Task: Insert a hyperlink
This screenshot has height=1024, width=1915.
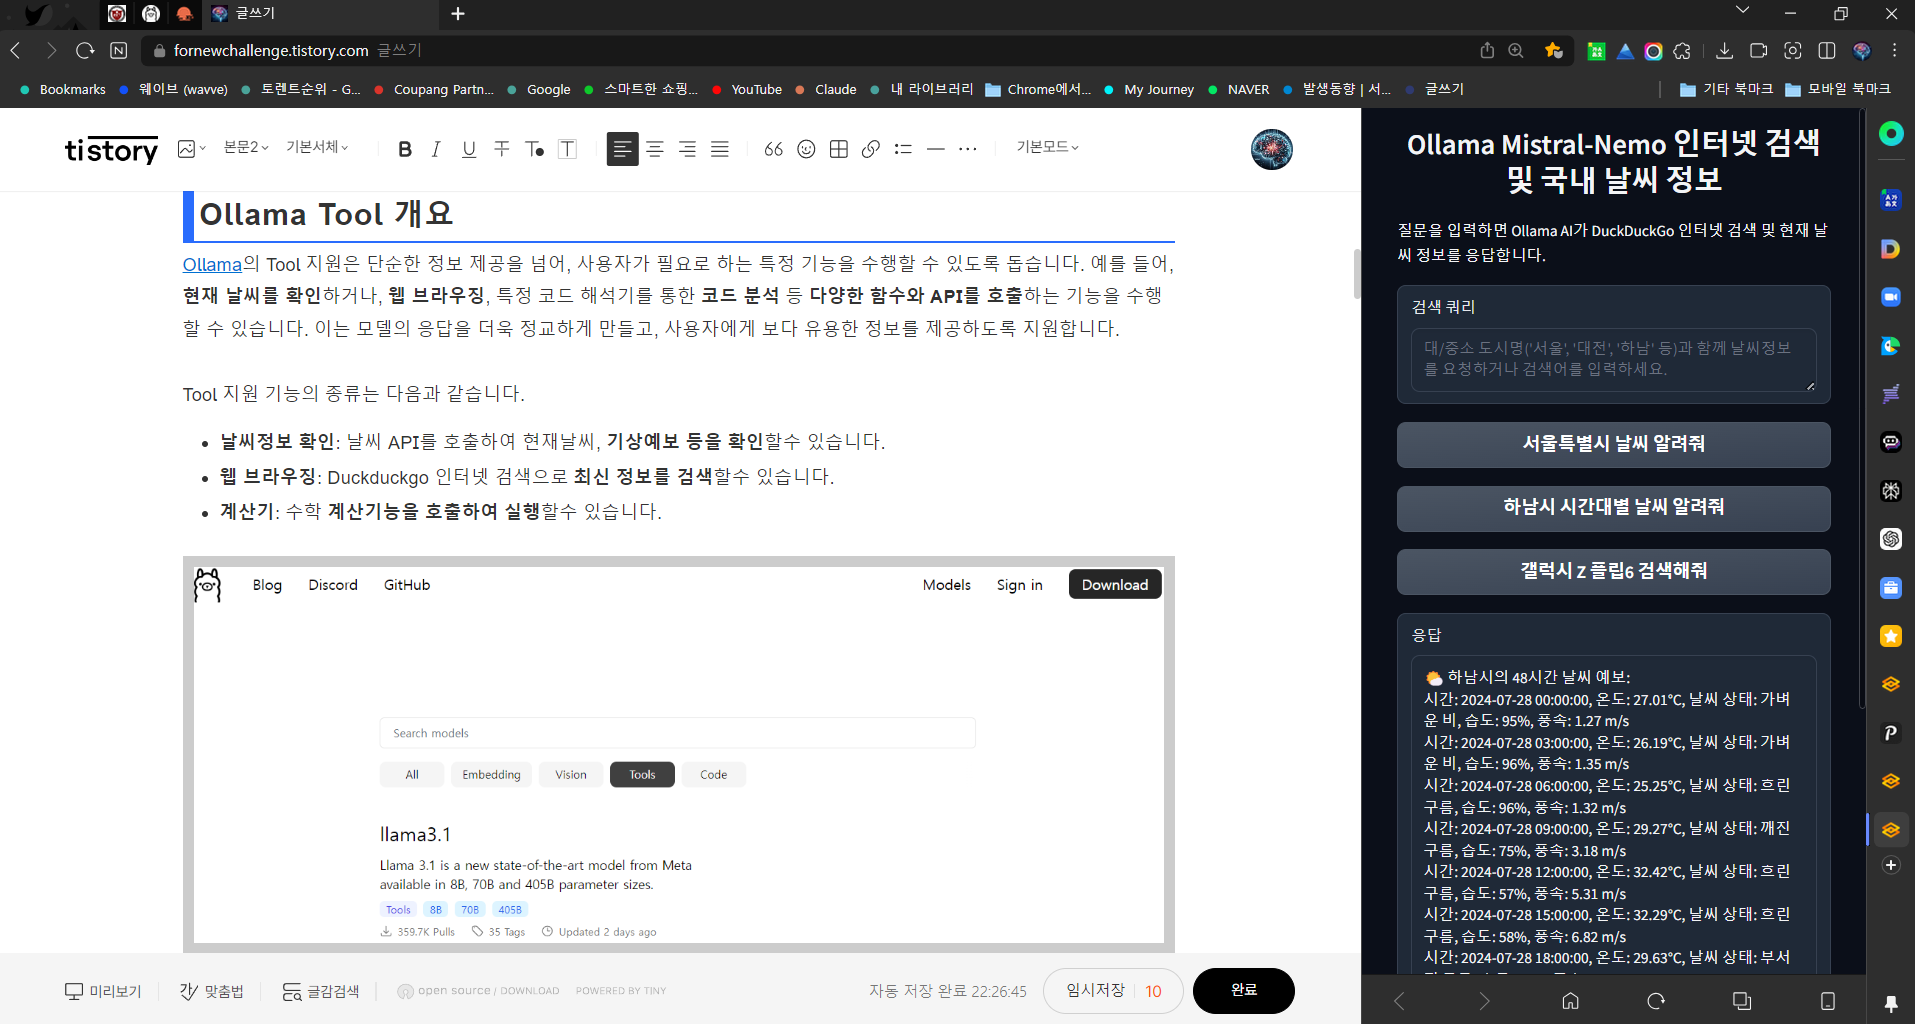Action: [871, 149]
